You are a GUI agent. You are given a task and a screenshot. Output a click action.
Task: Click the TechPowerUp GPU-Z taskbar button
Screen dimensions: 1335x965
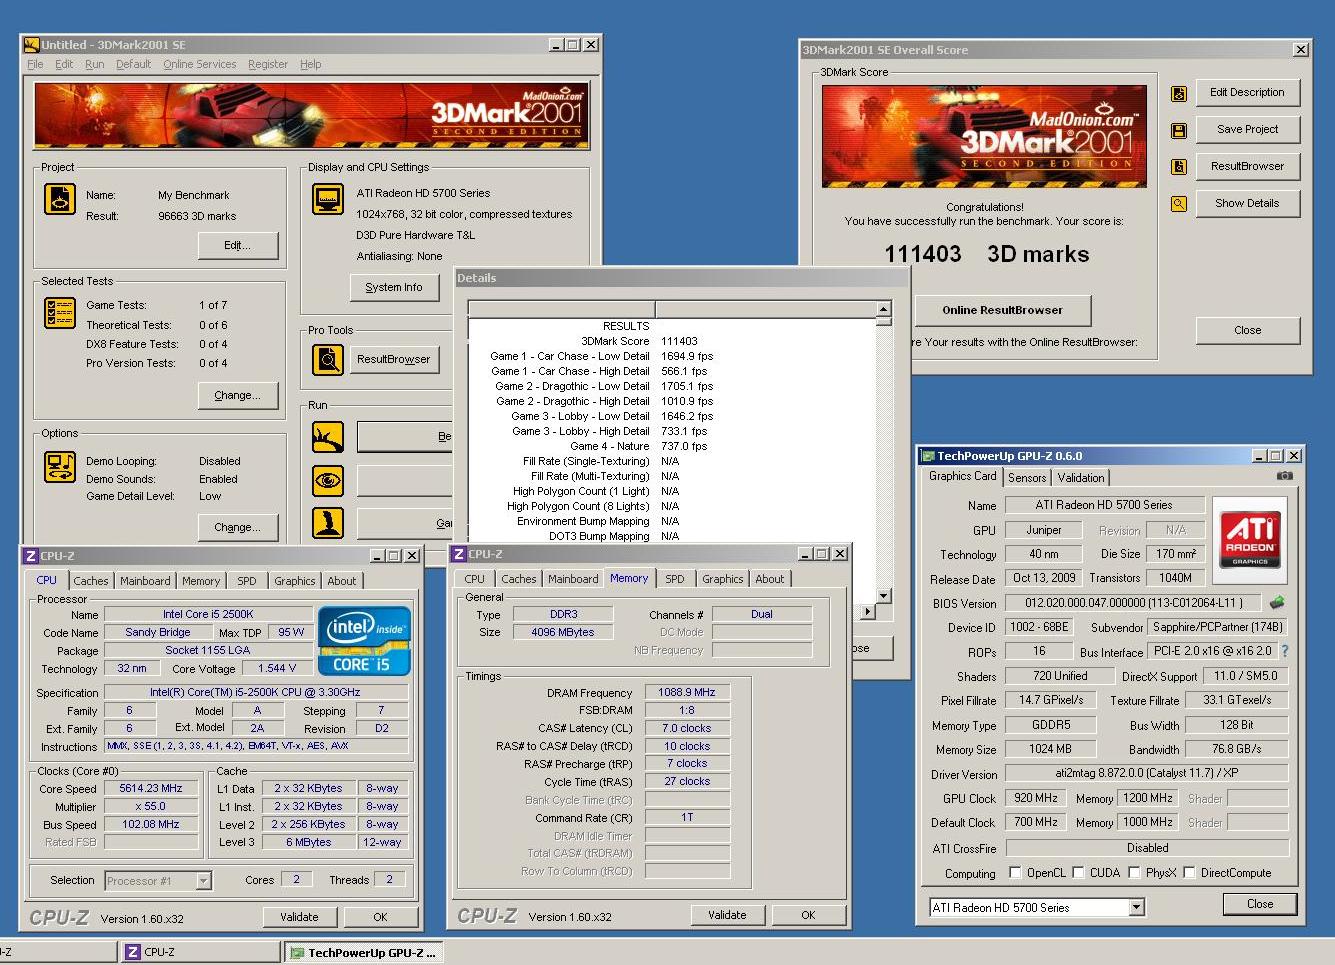[364, 952]
